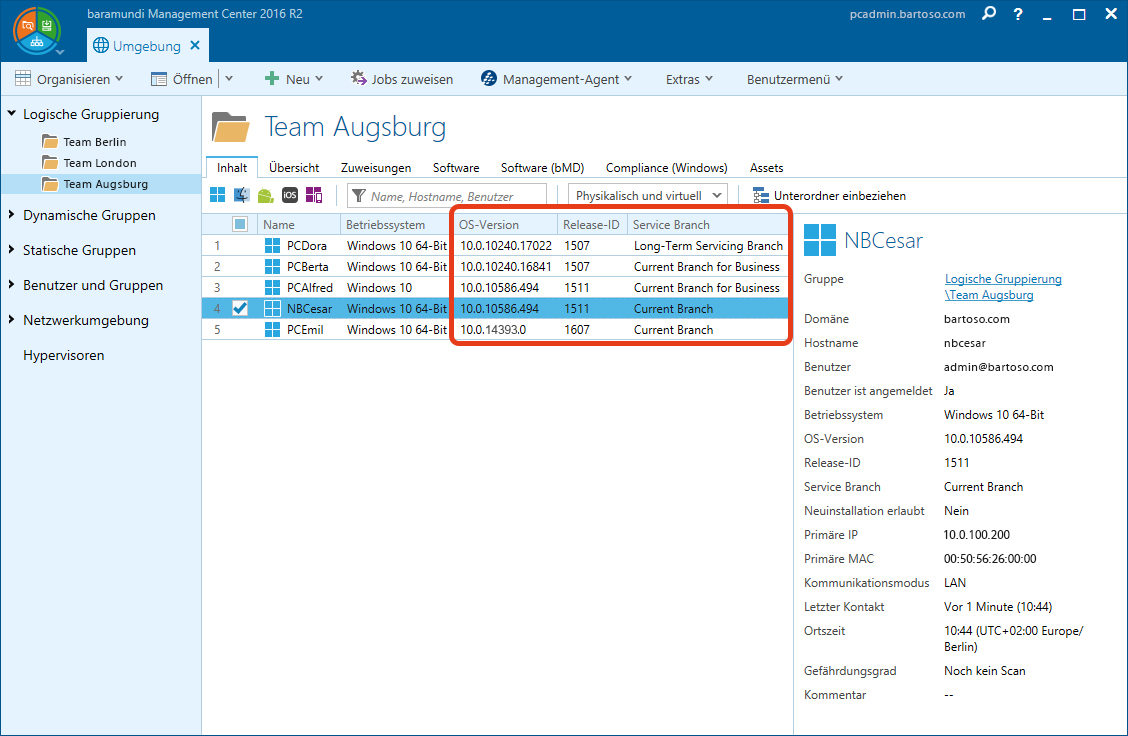Image resolution: width=1128 pixels, height=736 pixels.
Task: Click the Long-Term Servicing Branch cell
Action: (x=708, y=245)
